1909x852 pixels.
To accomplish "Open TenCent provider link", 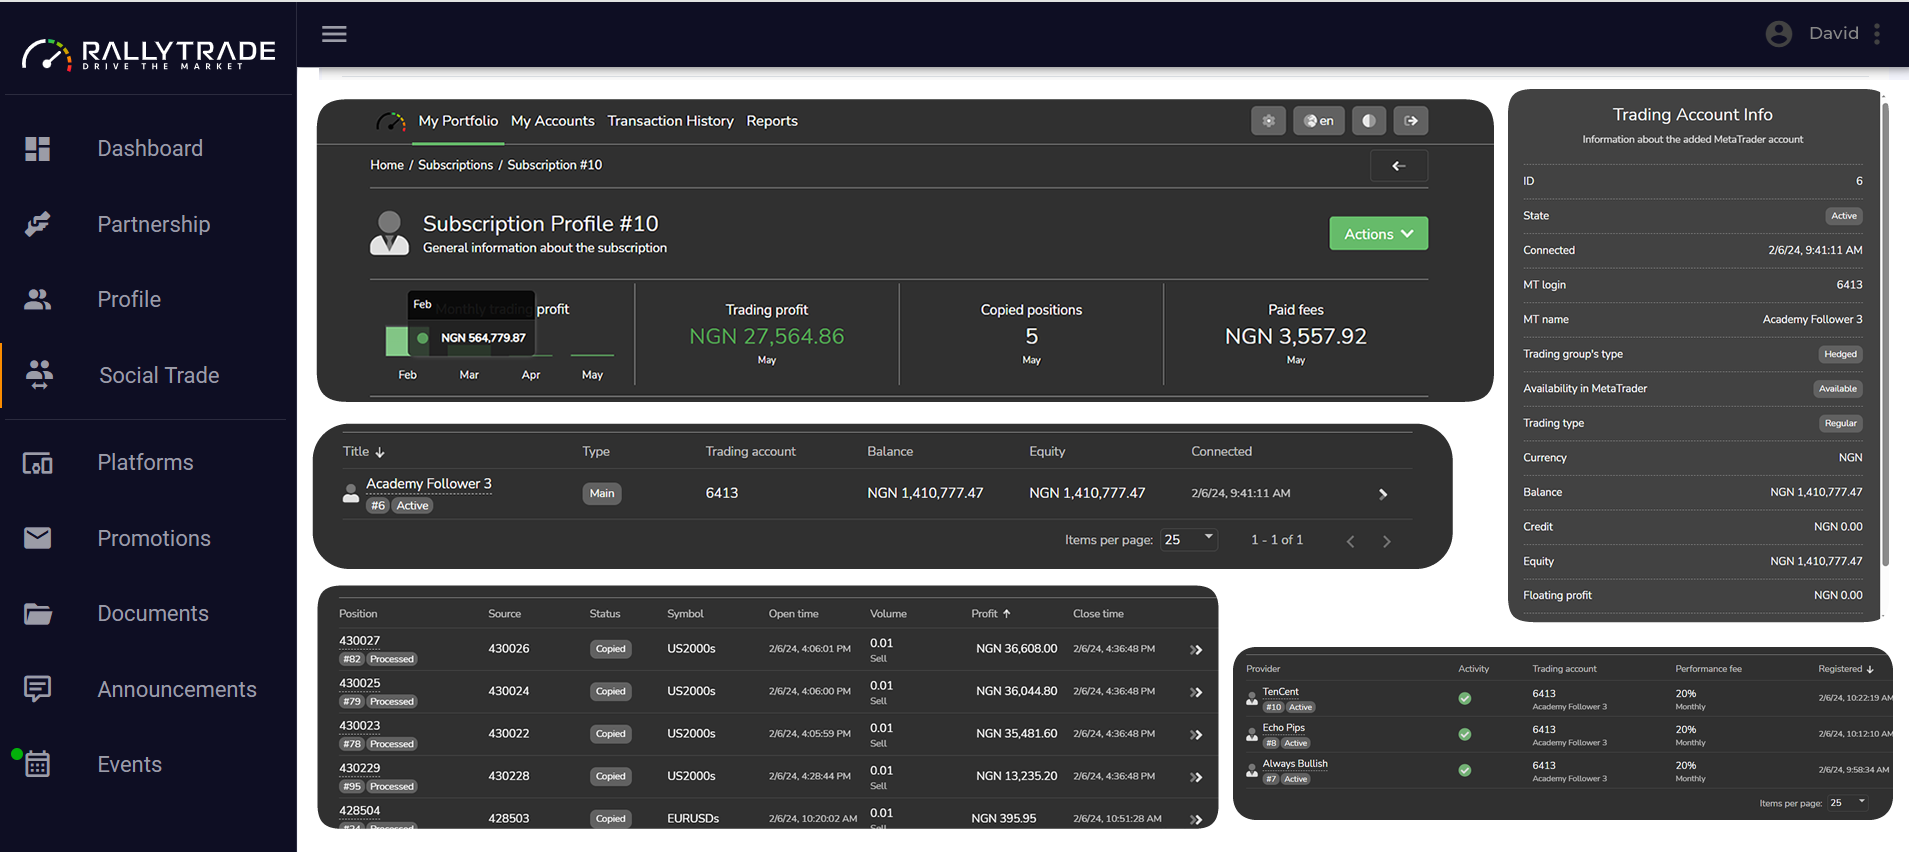I will tap(1280, 692).
